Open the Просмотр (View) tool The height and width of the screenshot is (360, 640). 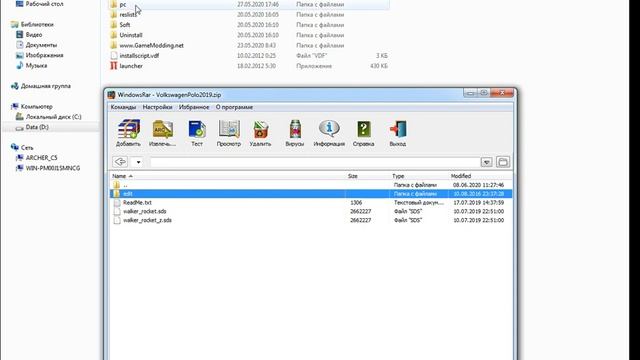(229, 133)
